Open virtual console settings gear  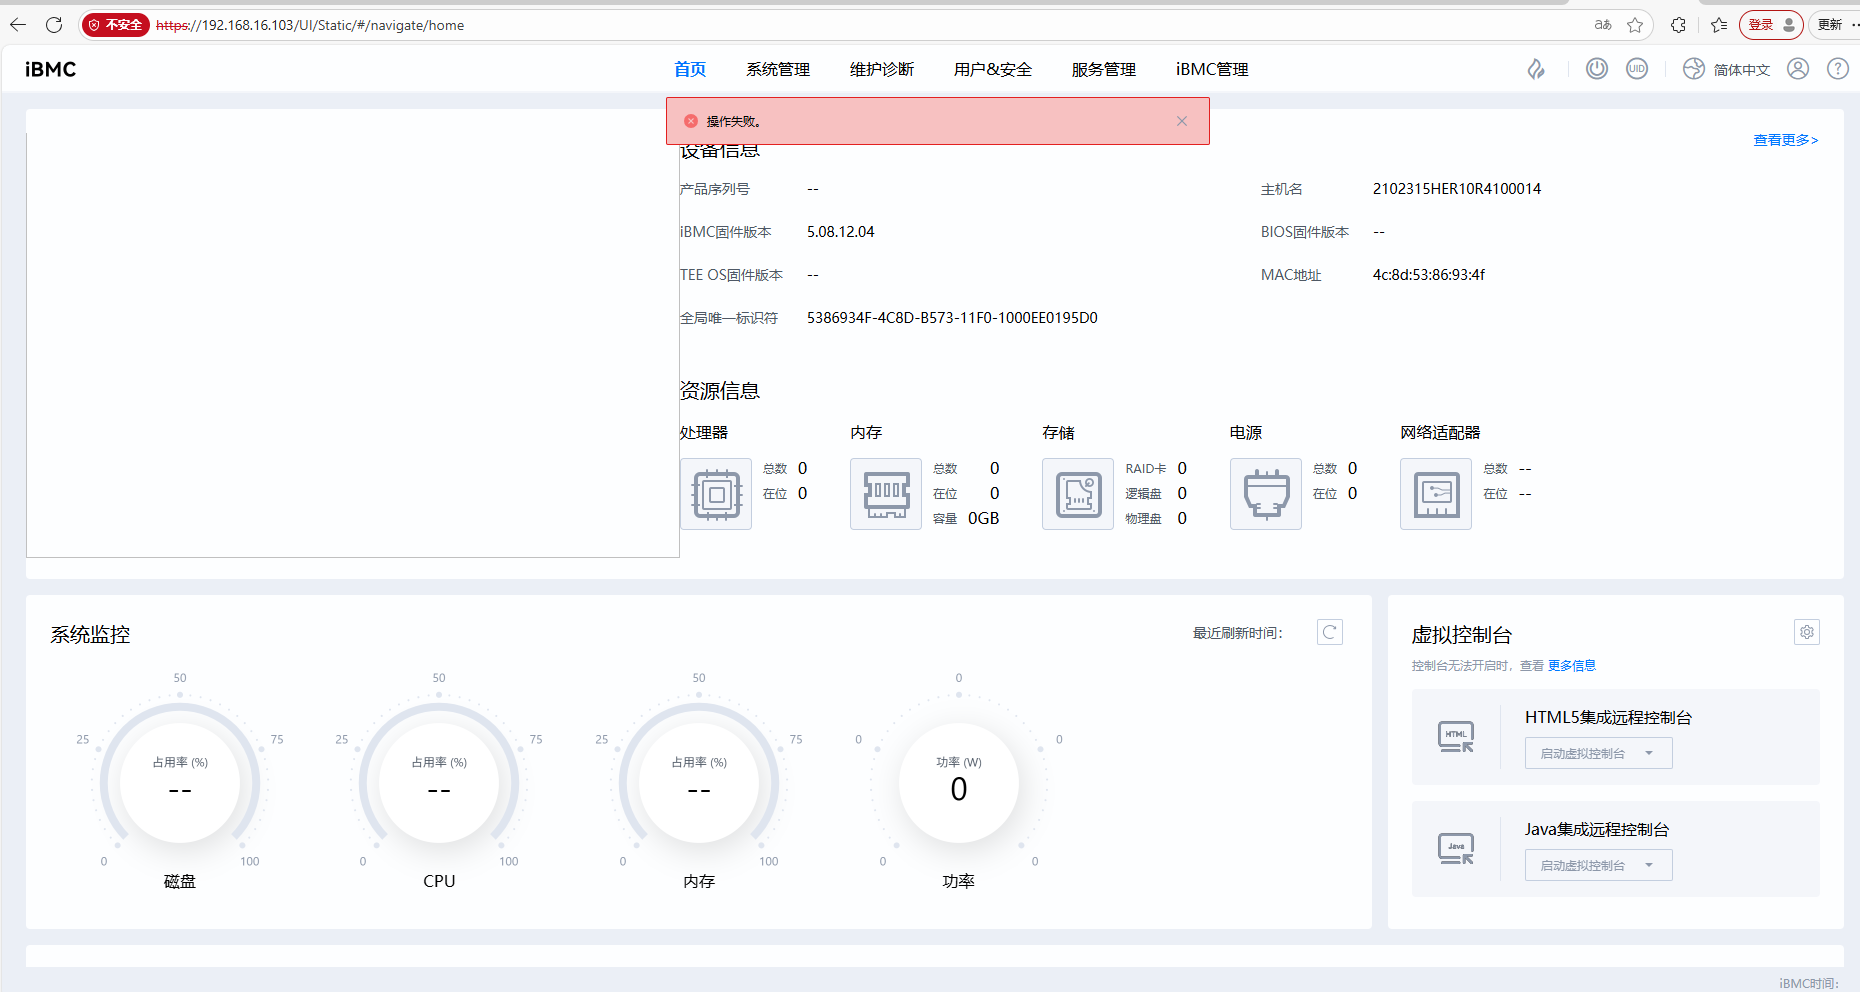click(1807, 632)
